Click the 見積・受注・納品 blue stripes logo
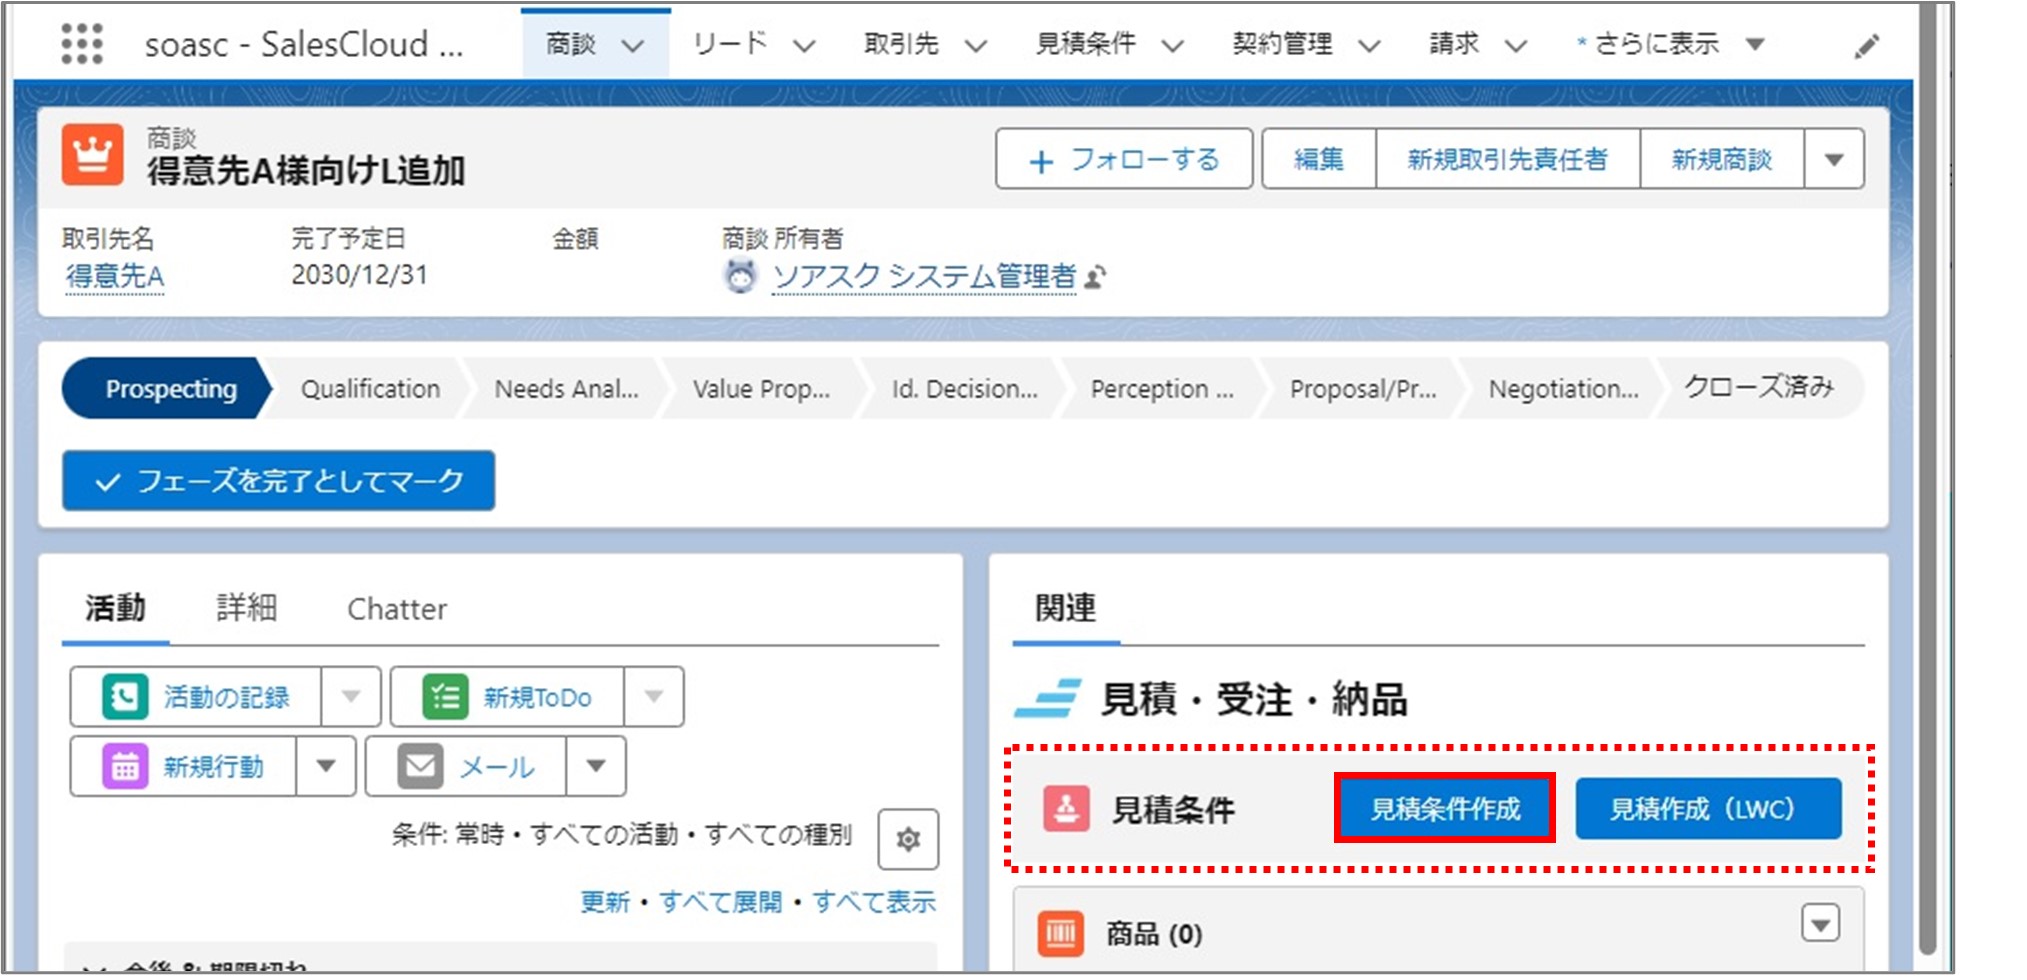Screen dimensions: 2027x980 coord(1048,698)
